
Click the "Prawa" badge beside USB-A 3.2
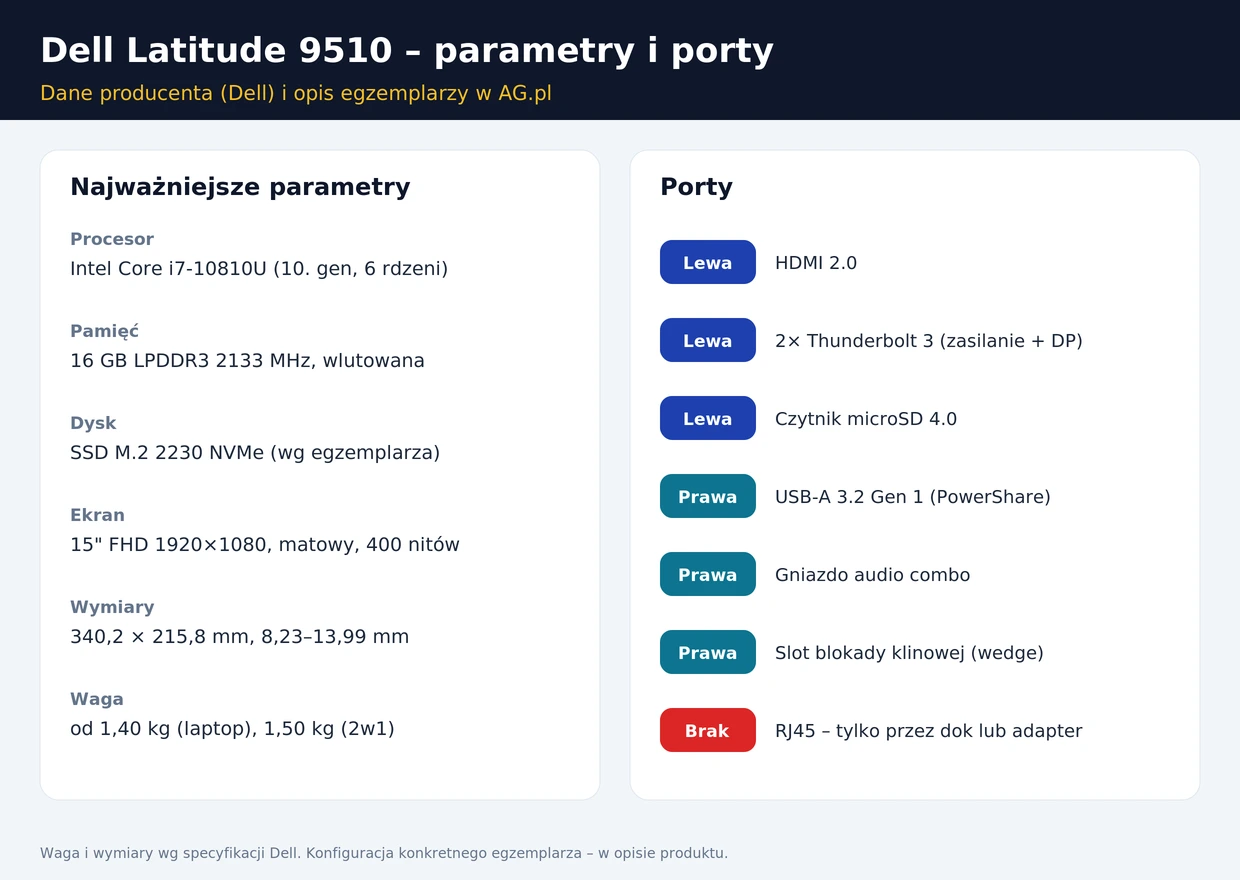tap(708, 496)
